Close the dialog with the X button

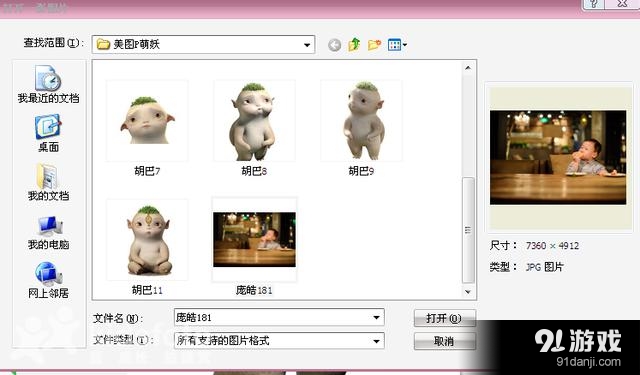click(x=622, y=4)
